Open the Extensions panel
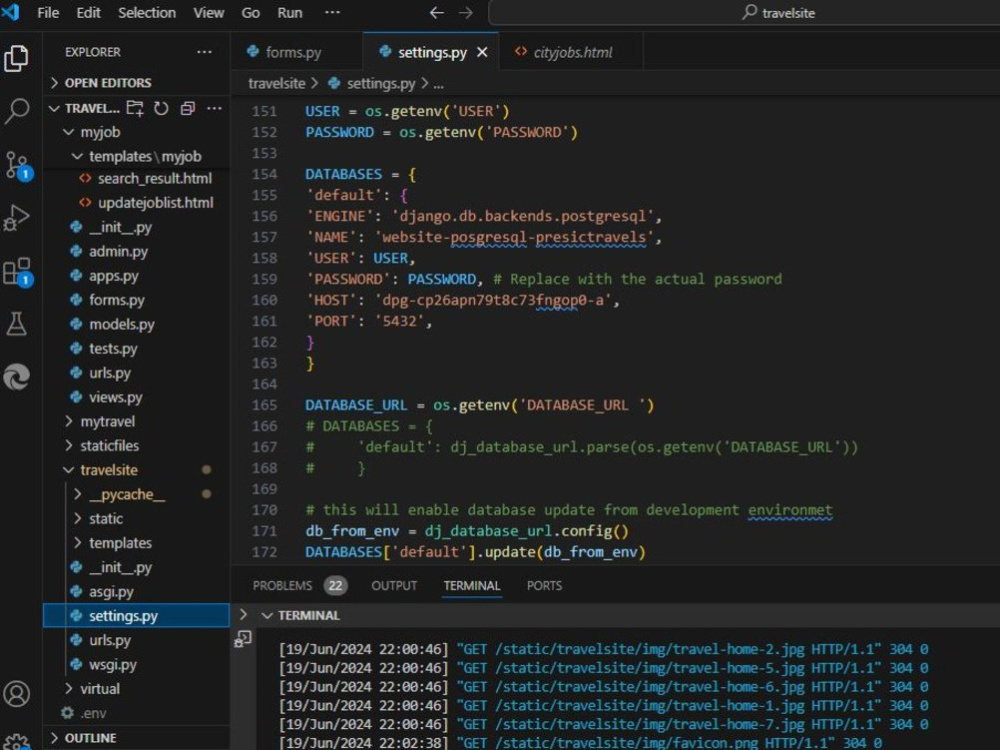 [18, 270]
